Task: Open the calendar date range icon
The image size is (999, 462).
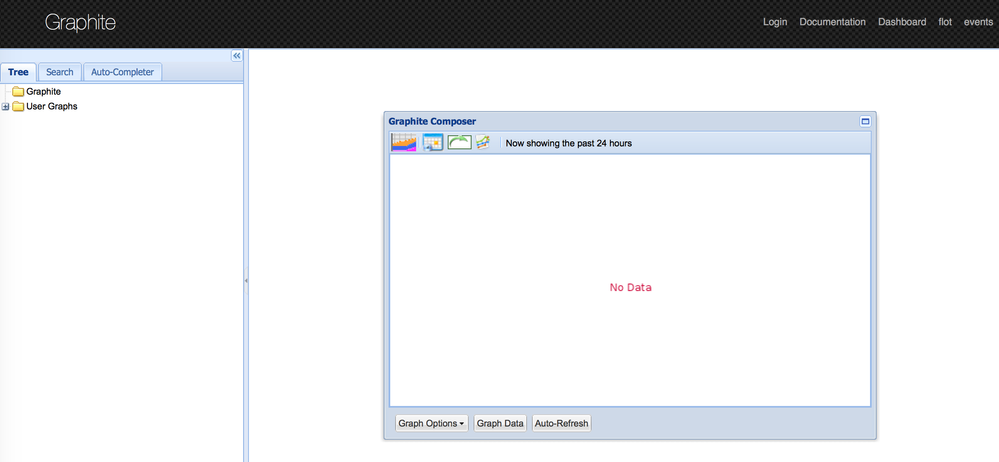Action: [433, 143]
